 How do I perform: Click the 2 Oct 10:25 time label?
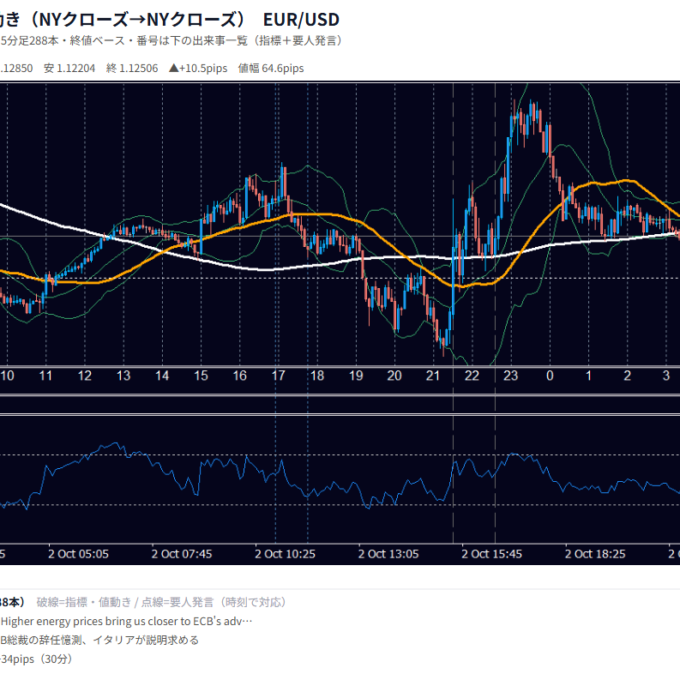click(285, 554)
